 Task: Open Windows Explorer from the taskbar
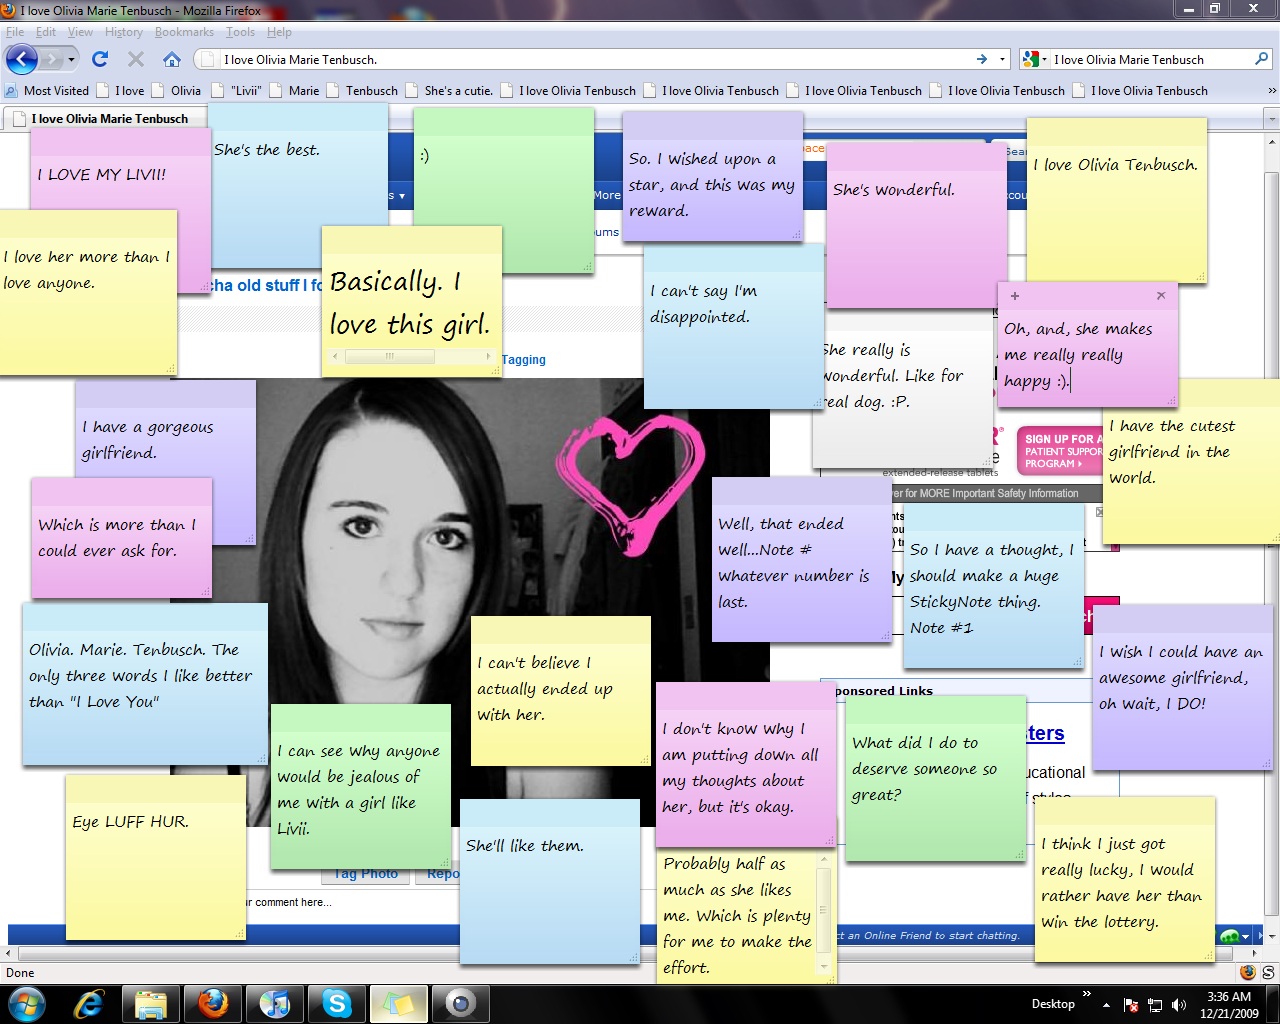(151, 1003)
